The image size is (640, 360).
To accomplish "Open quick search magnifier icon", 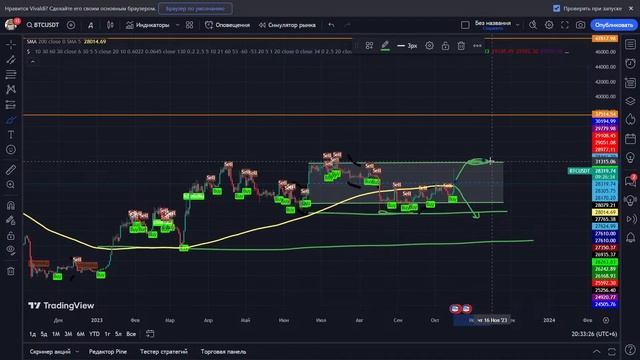I will point(533,25).
